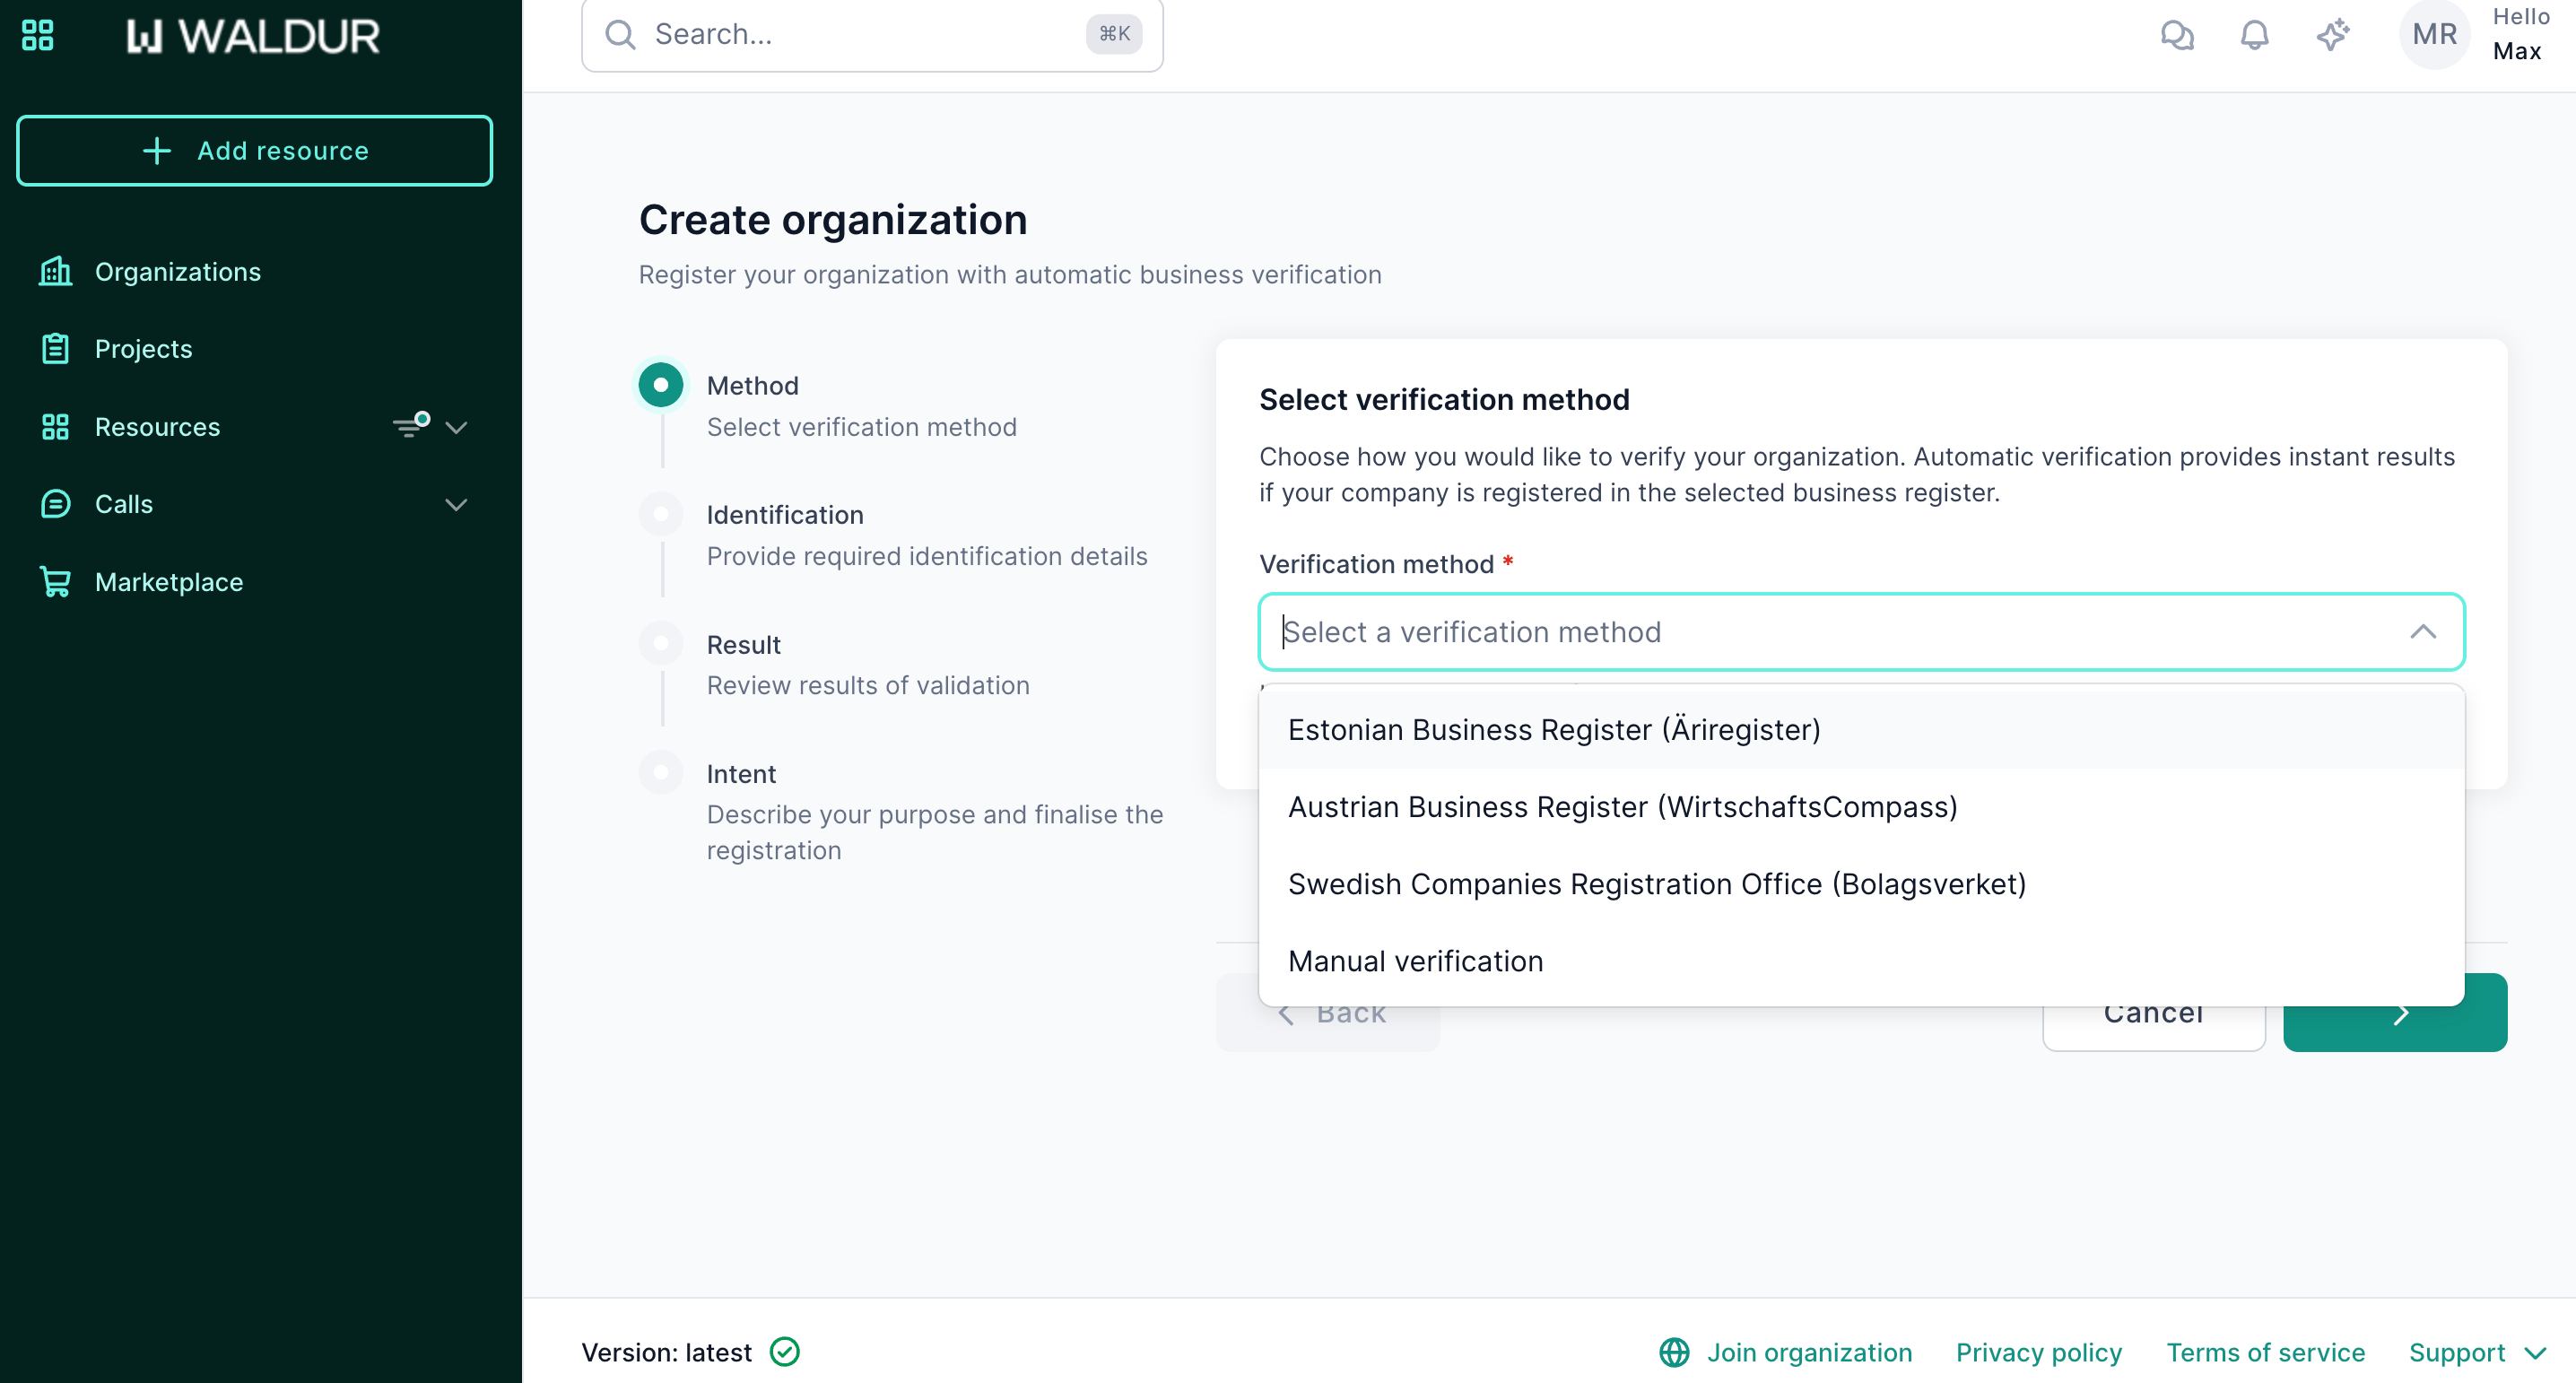Expand the Resources sidebar chevron

coord(456,427)
